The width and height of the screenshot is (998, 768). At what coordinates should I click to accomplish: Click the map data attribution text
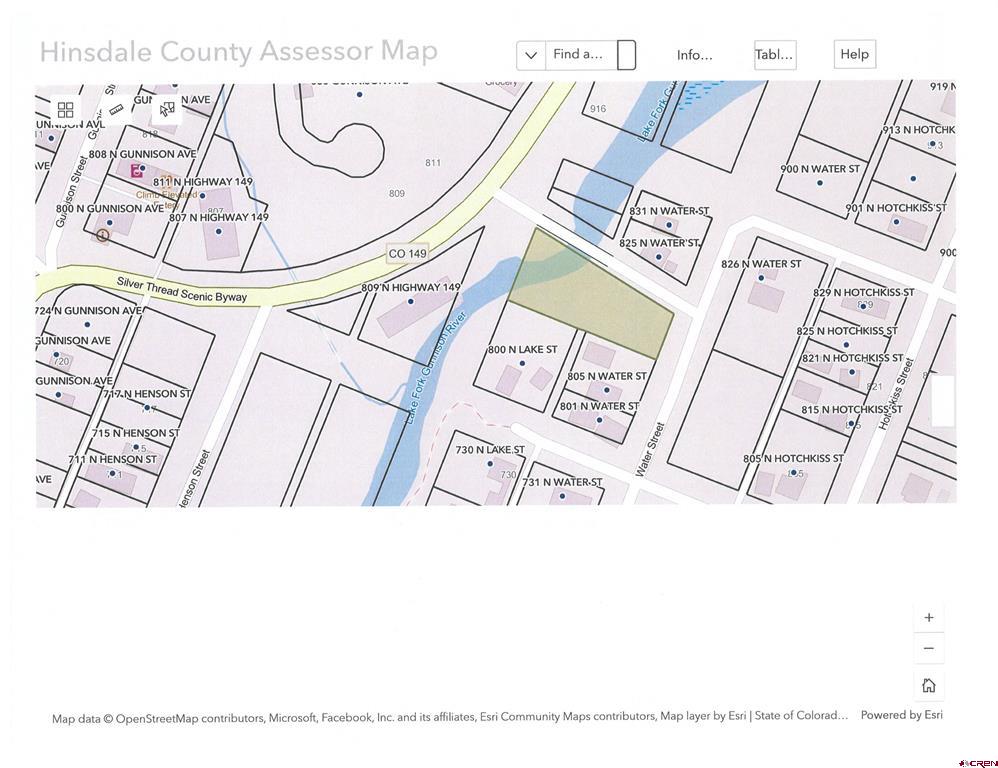449,717
